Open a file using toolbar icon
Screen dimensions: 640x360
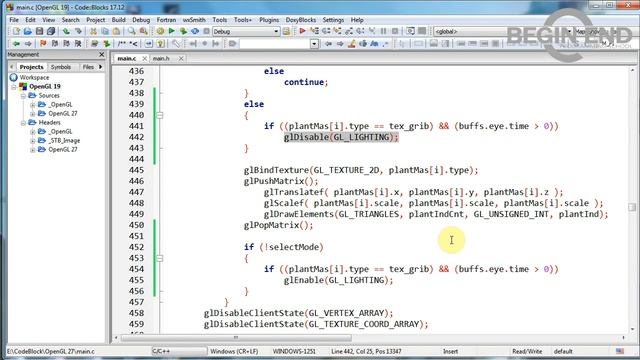click(x=27, y=31)
